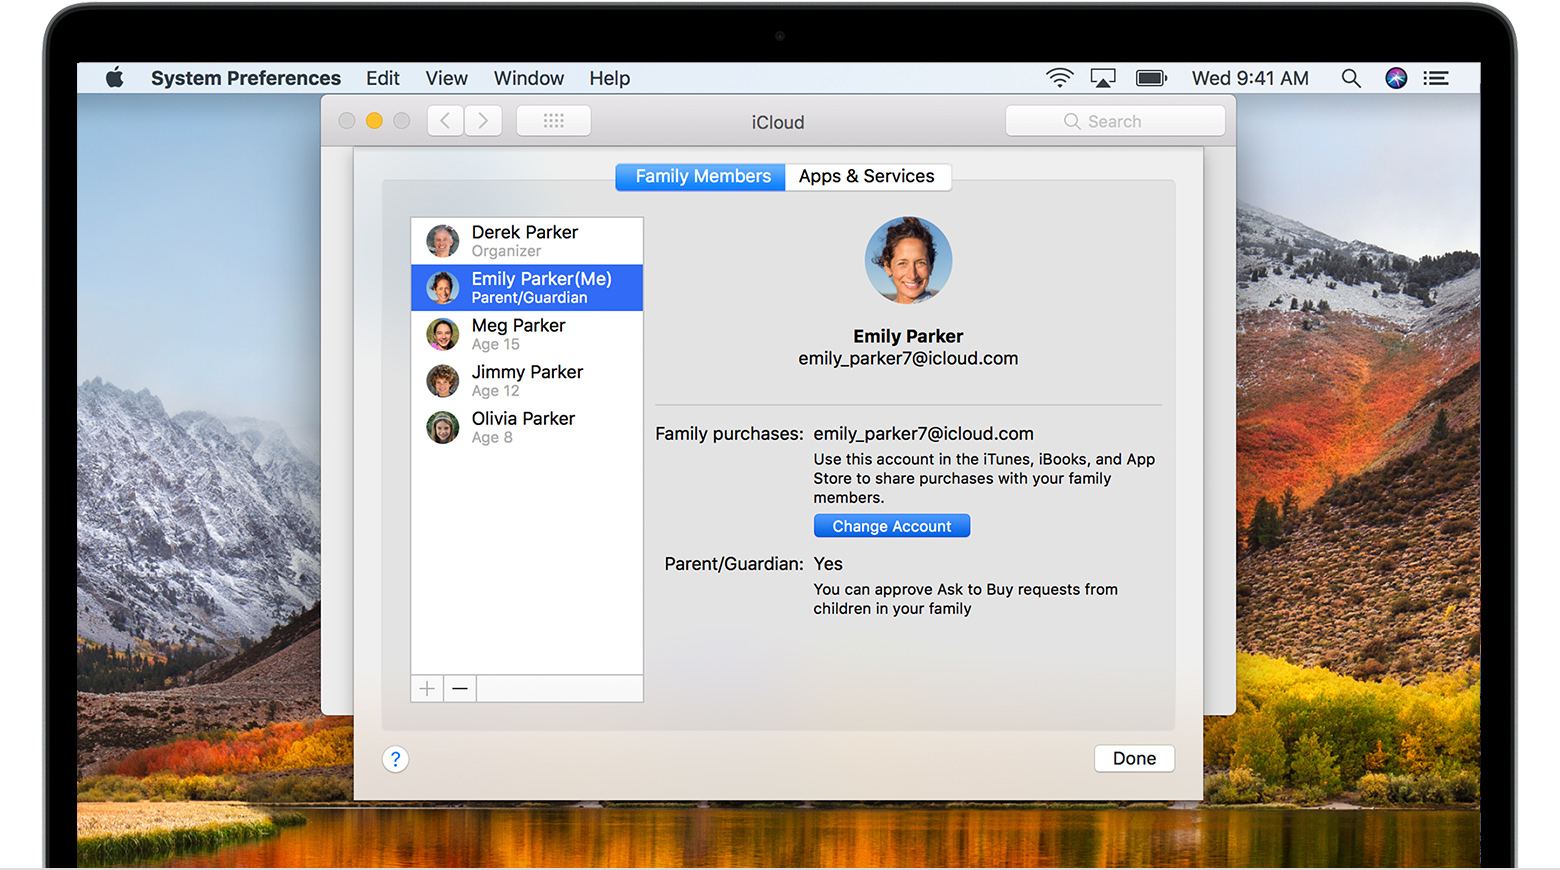The height and width of the screenshot is (870, 1560).
Task: Open the Edit menu
Action: pyautogui.click(x=383, y=78)
